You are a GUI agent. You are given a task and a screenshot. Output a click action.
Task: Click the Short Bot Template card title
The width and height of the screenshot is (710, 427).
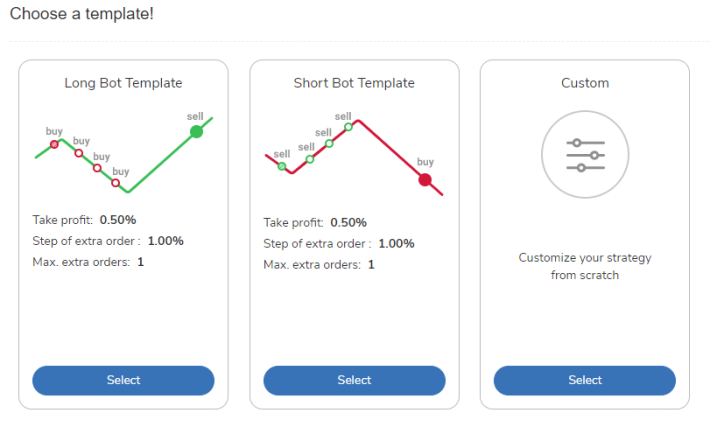tap(354, 83)
